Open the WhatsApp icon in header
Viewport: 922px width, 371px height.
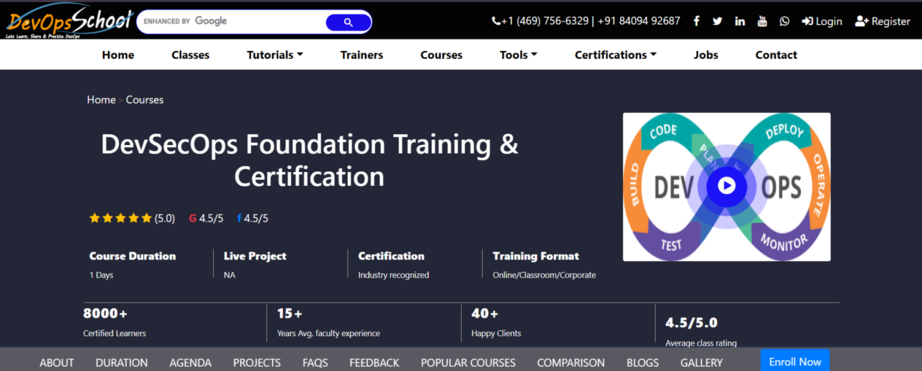[784, 21]
